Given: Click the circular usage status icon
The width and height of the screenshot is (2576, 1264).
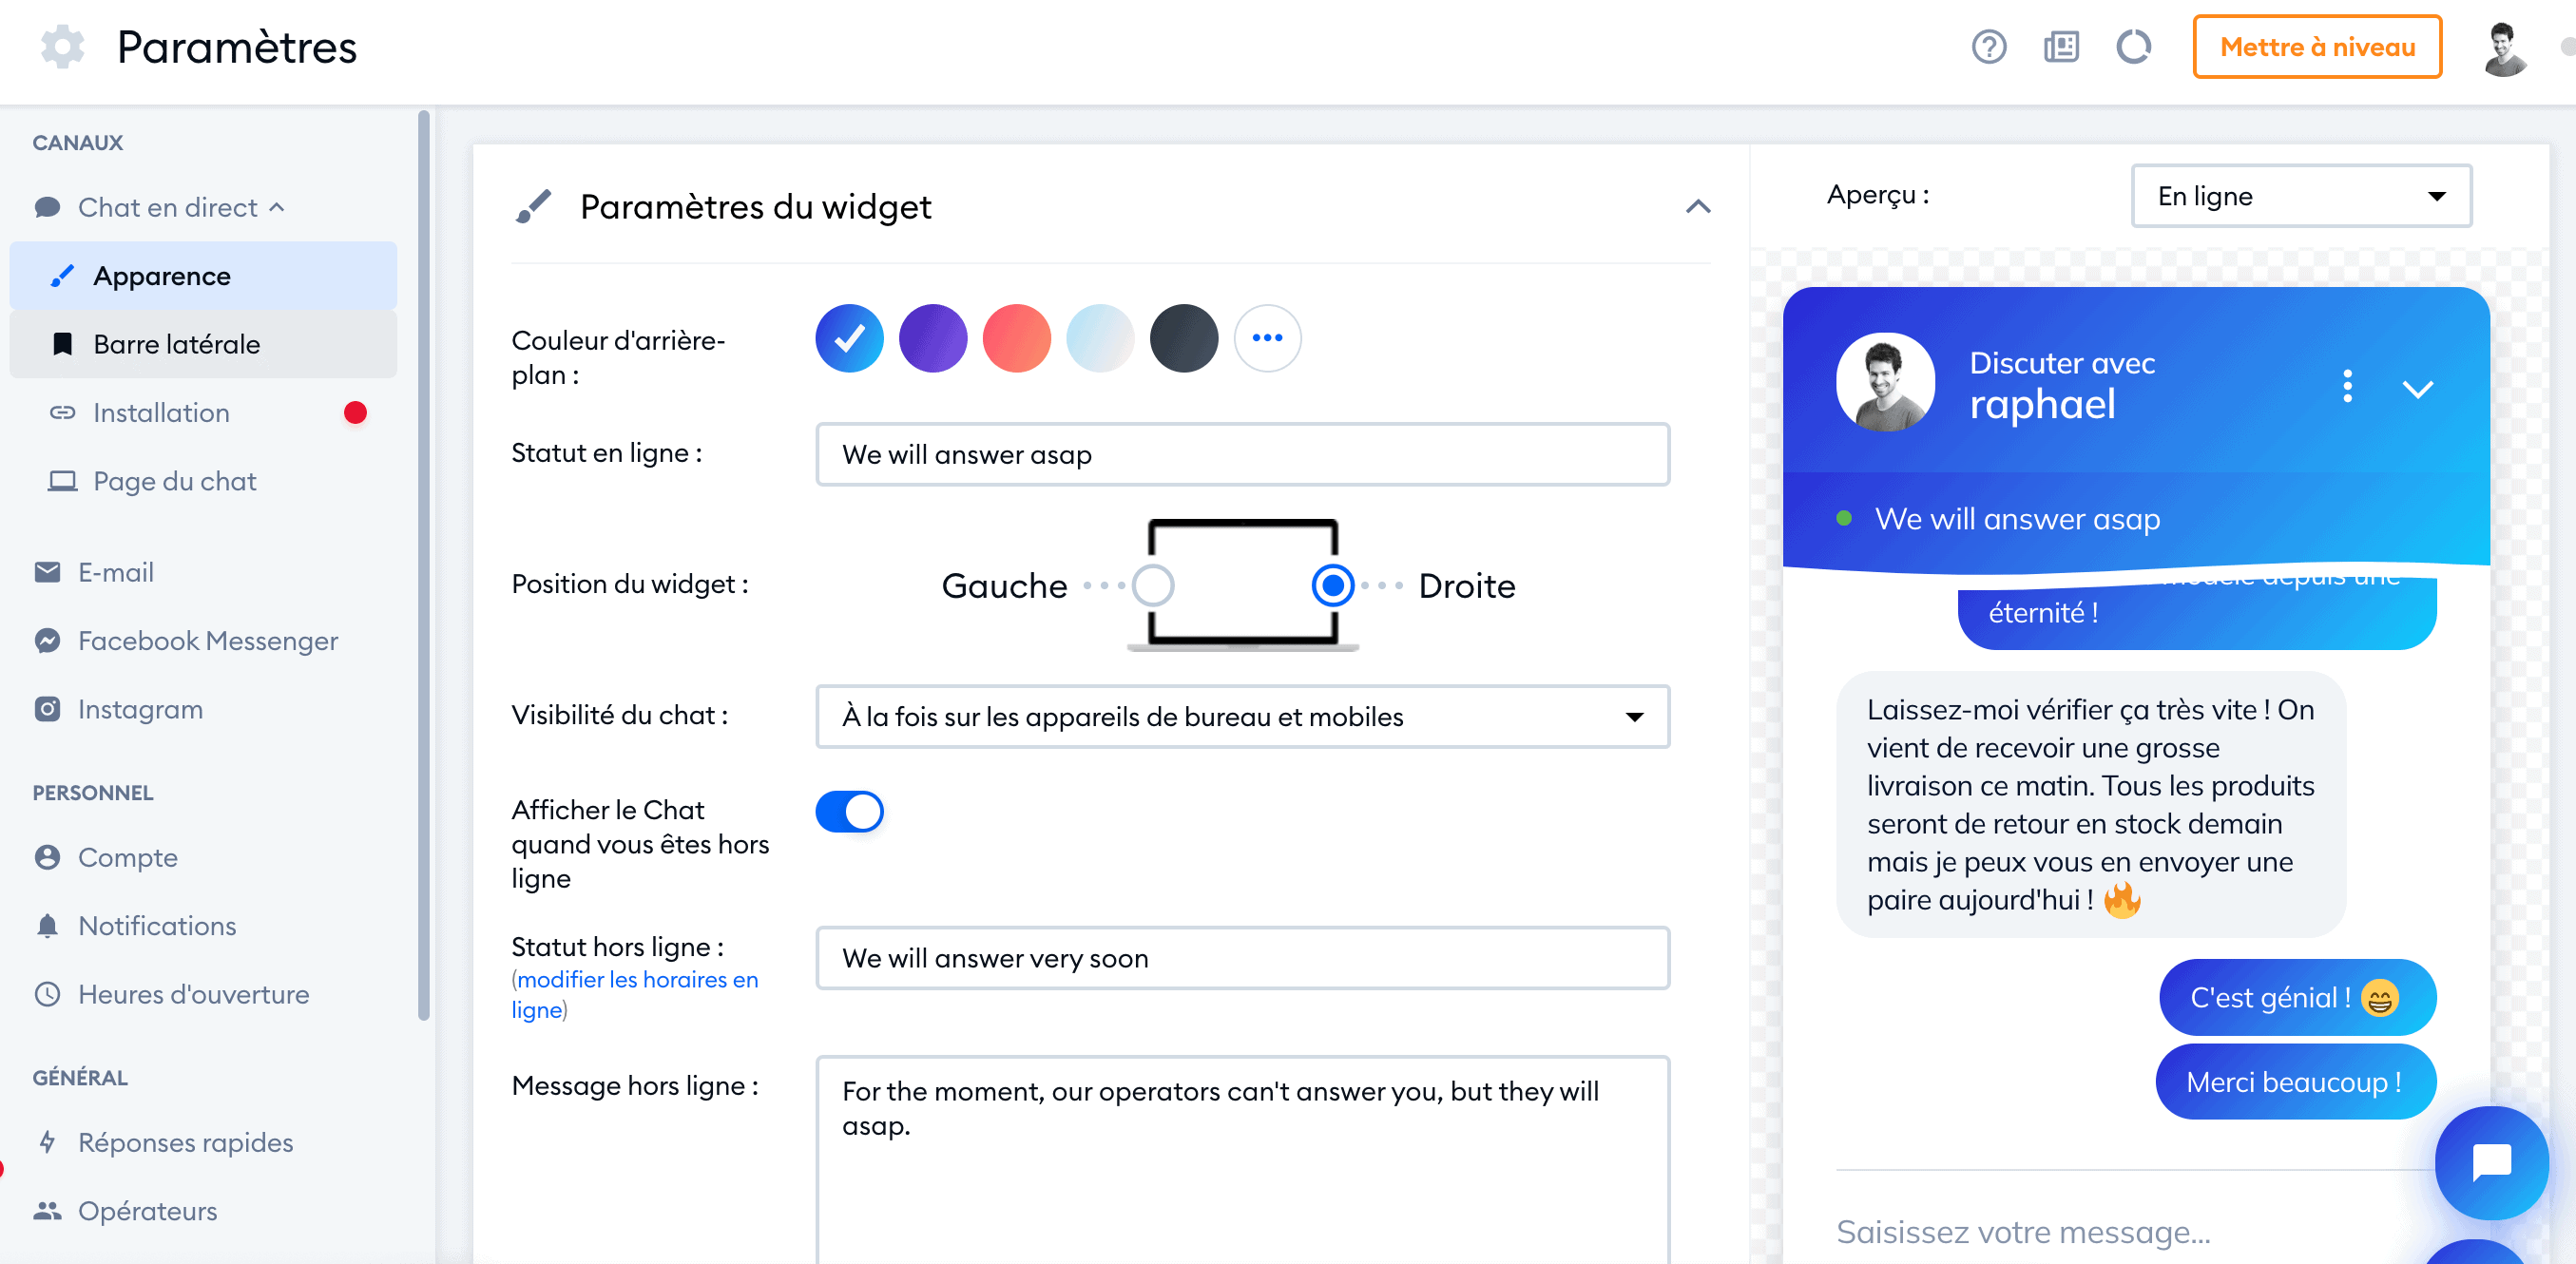Looking at the screenshot, I should coord(2133,47).
